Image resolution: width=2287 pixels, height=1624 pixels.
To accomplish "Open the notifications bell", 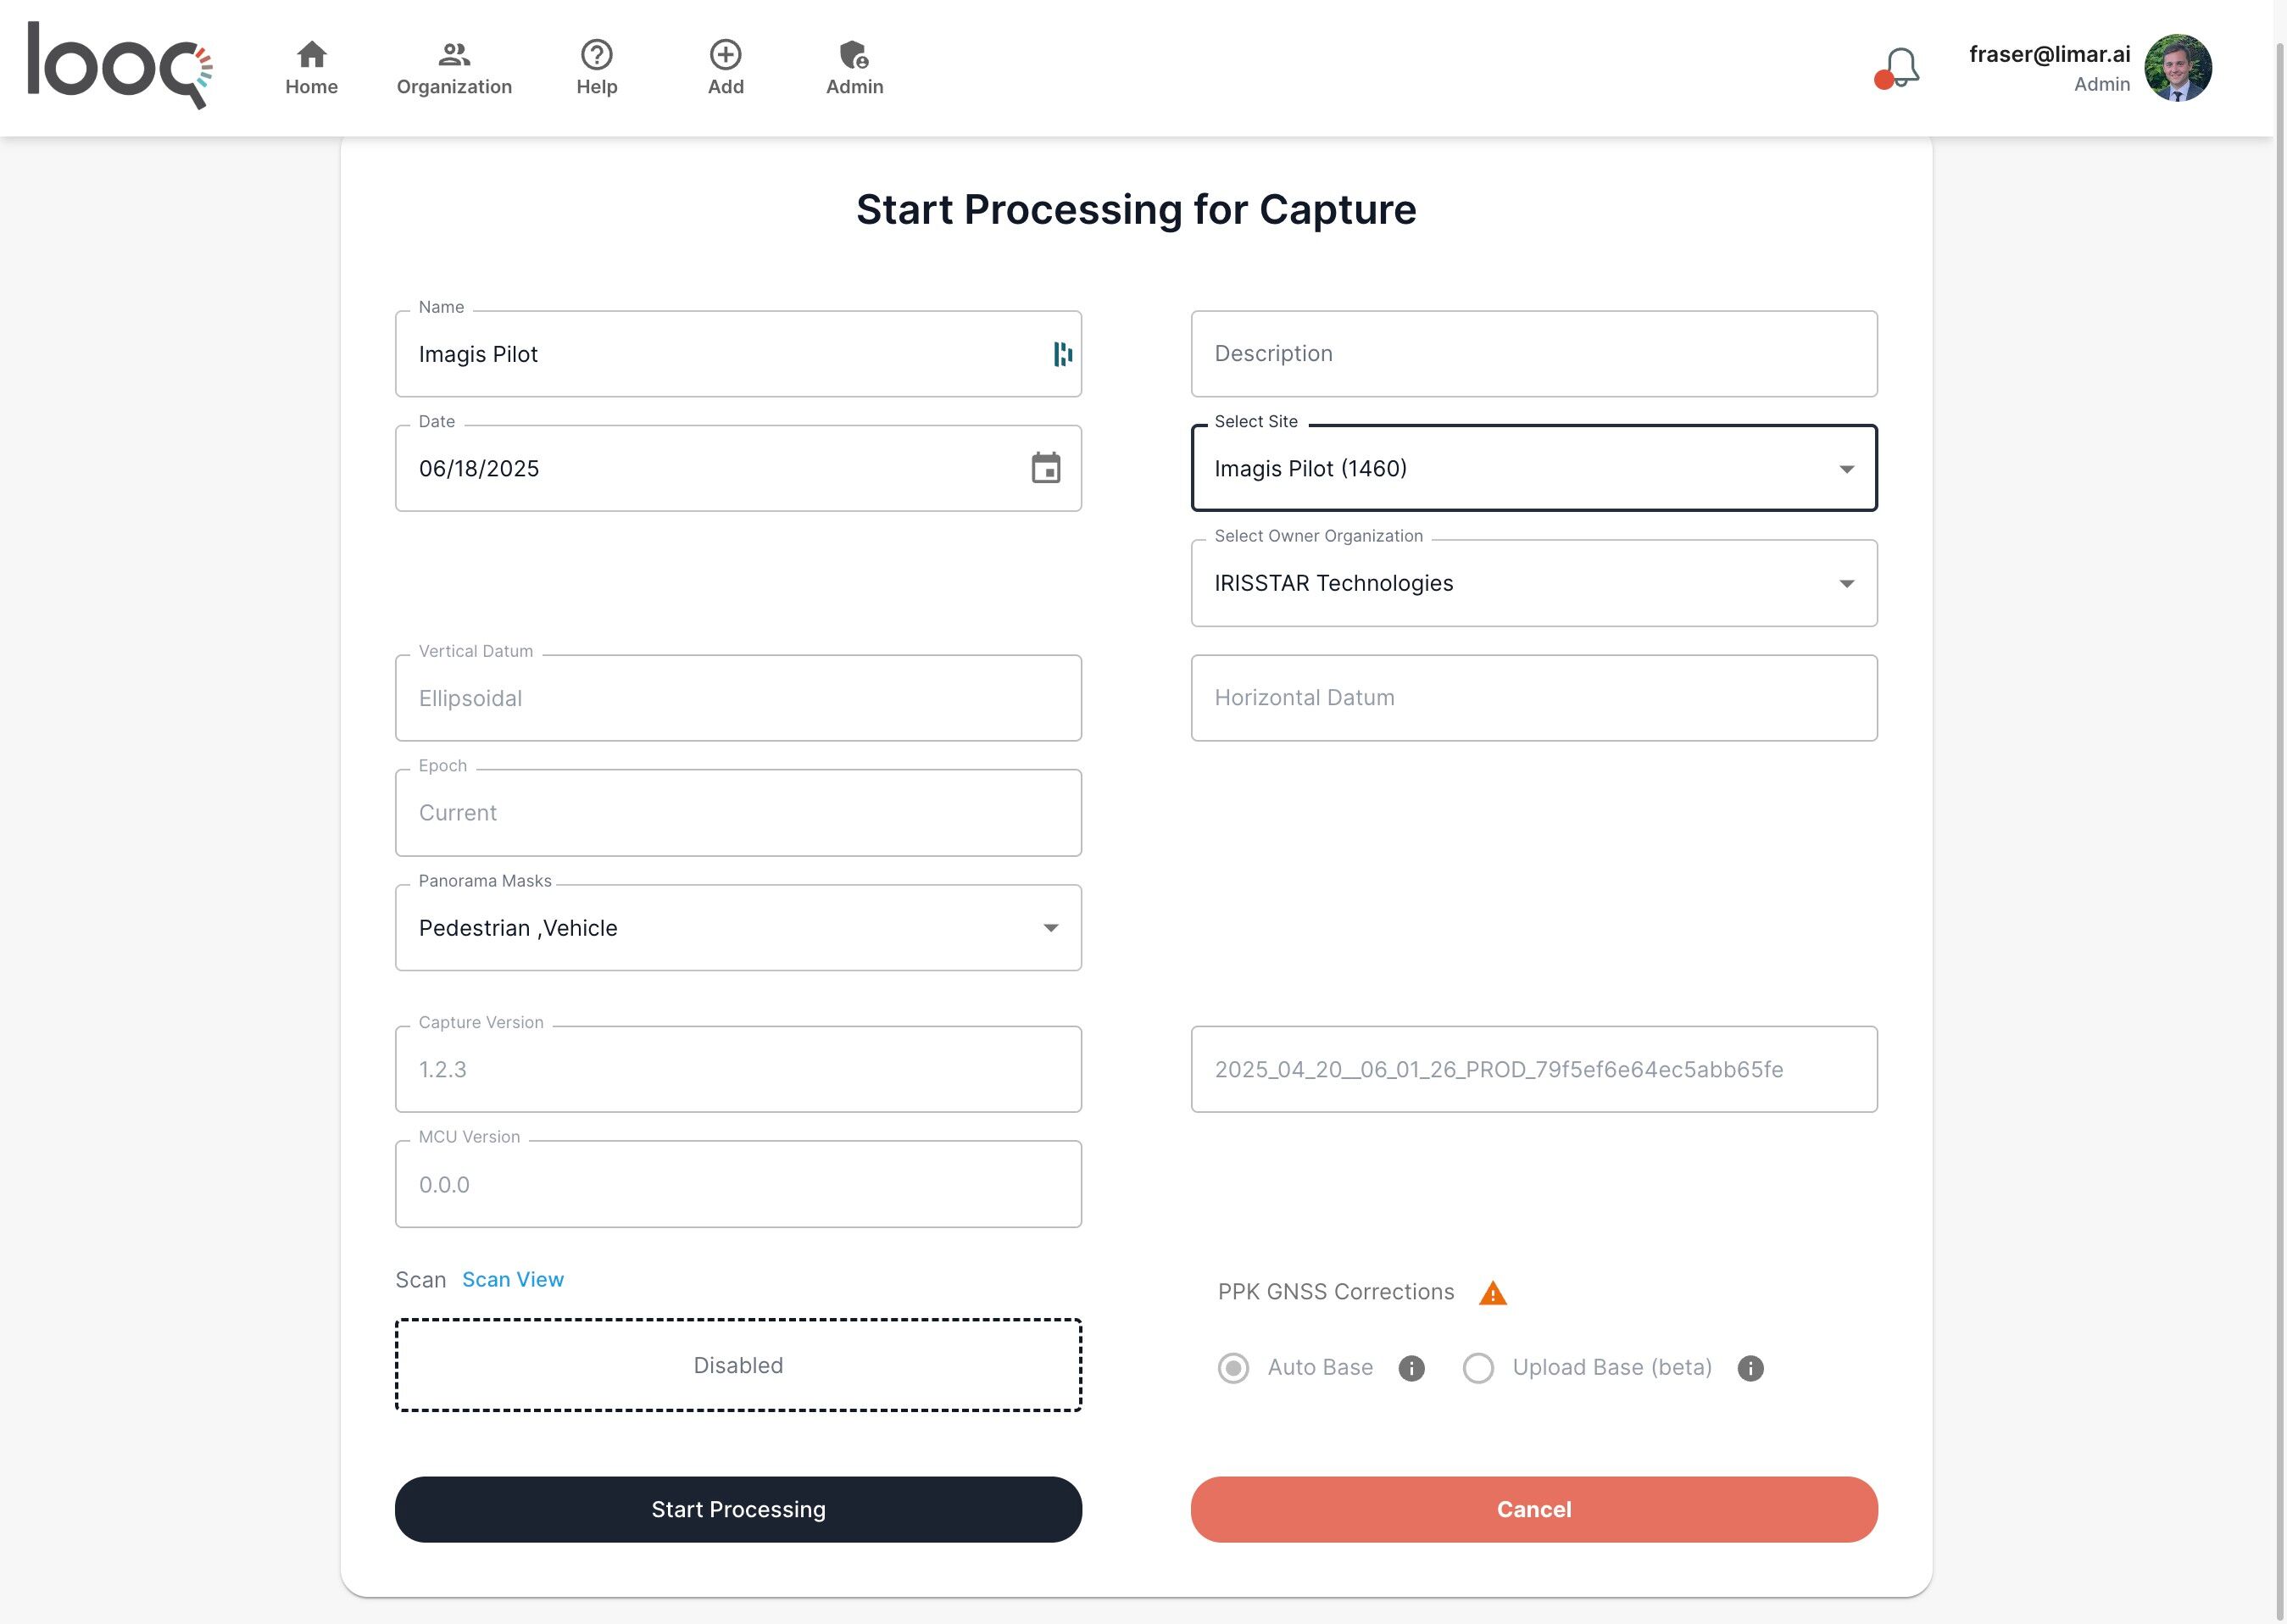I will pos(1898,68).
